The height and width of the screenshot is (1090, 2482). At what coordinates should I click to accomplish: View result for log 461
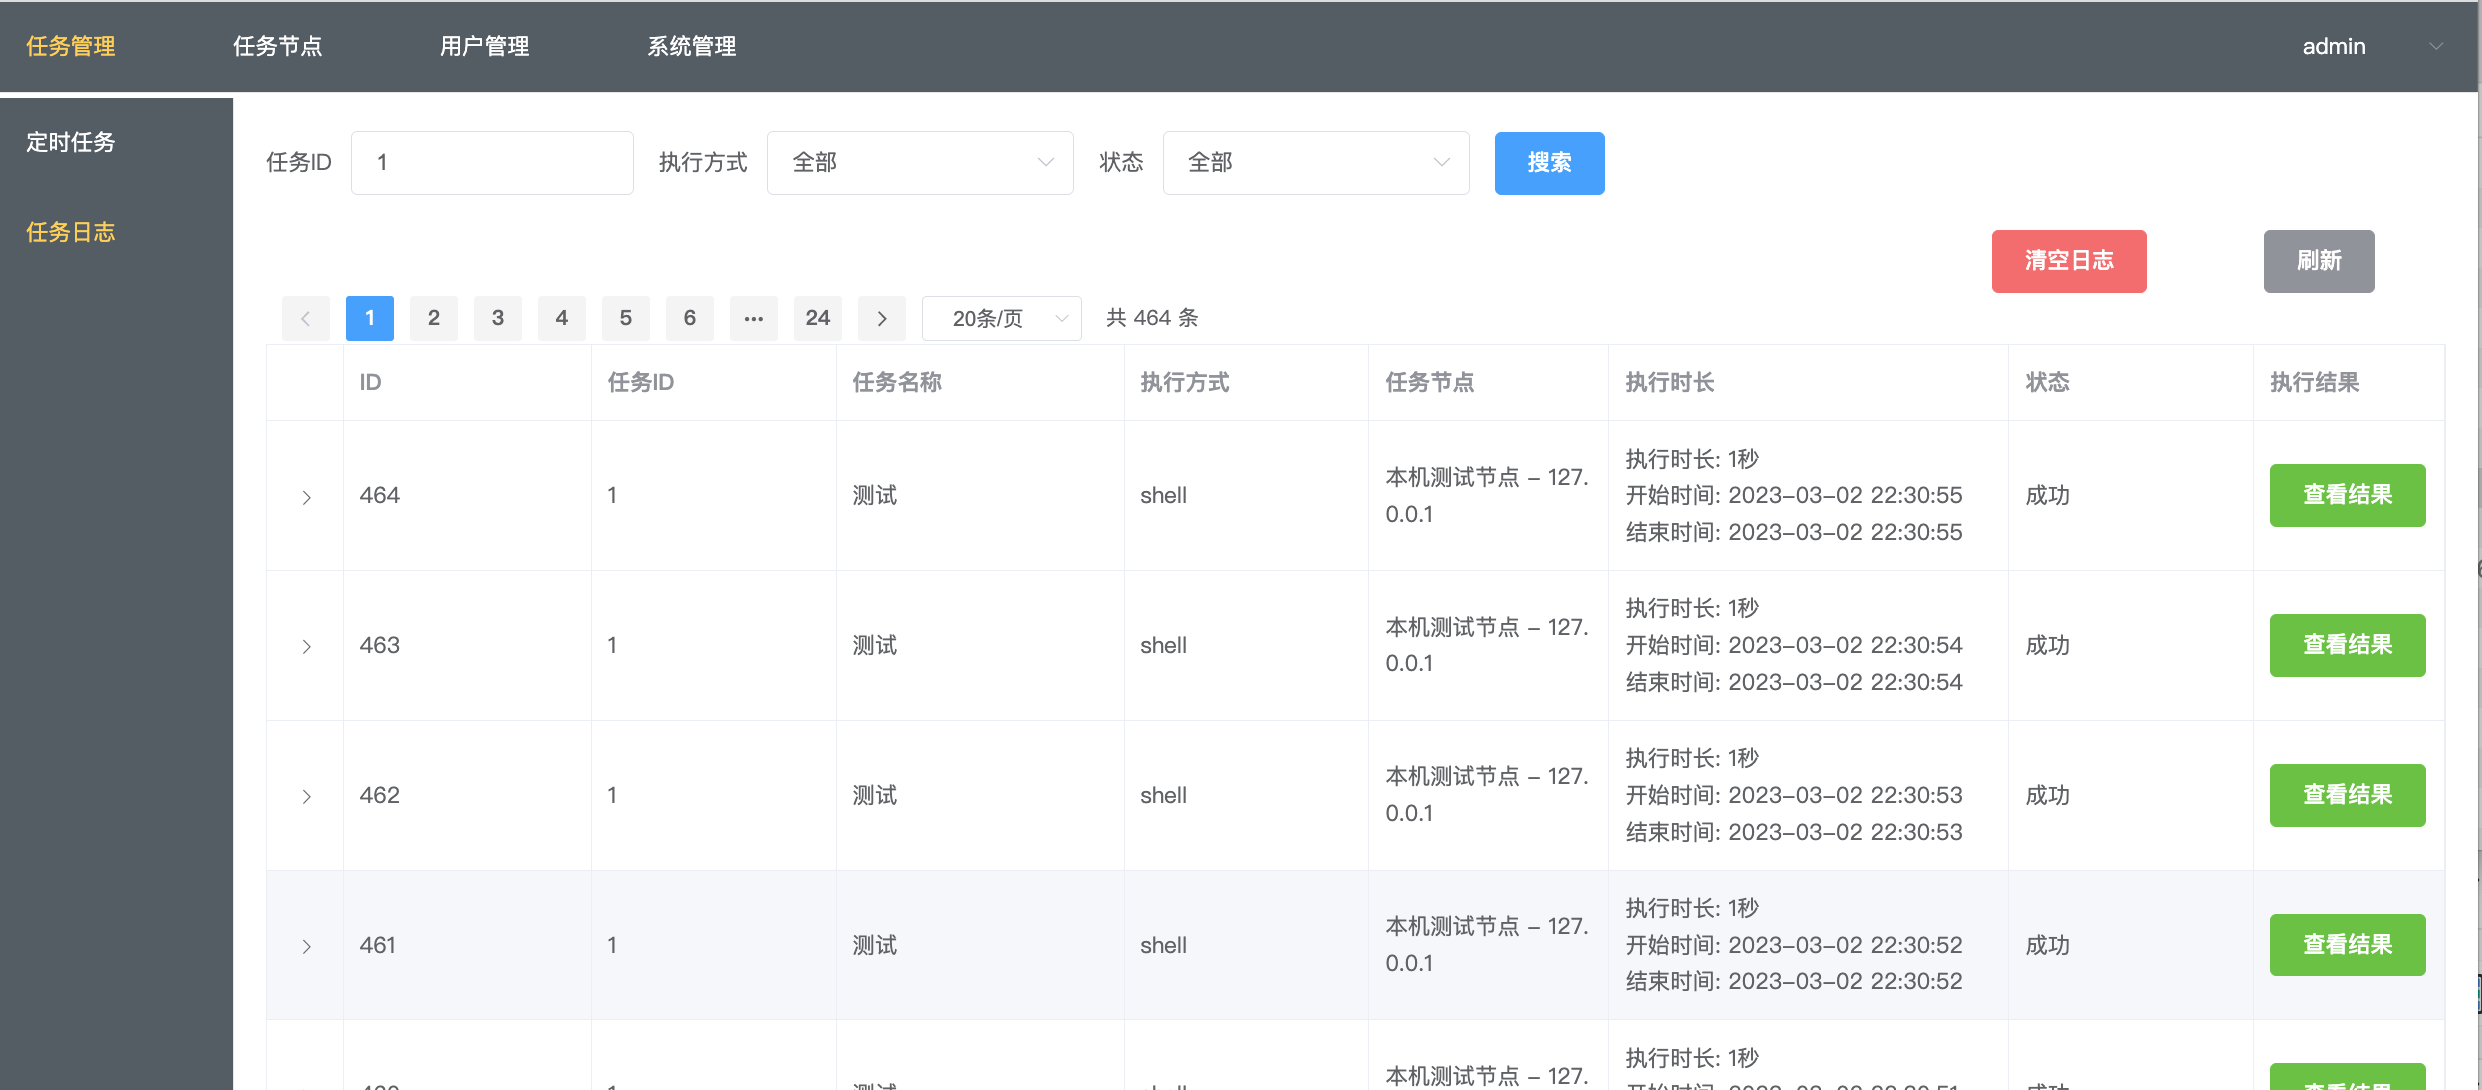(2347, 945)
